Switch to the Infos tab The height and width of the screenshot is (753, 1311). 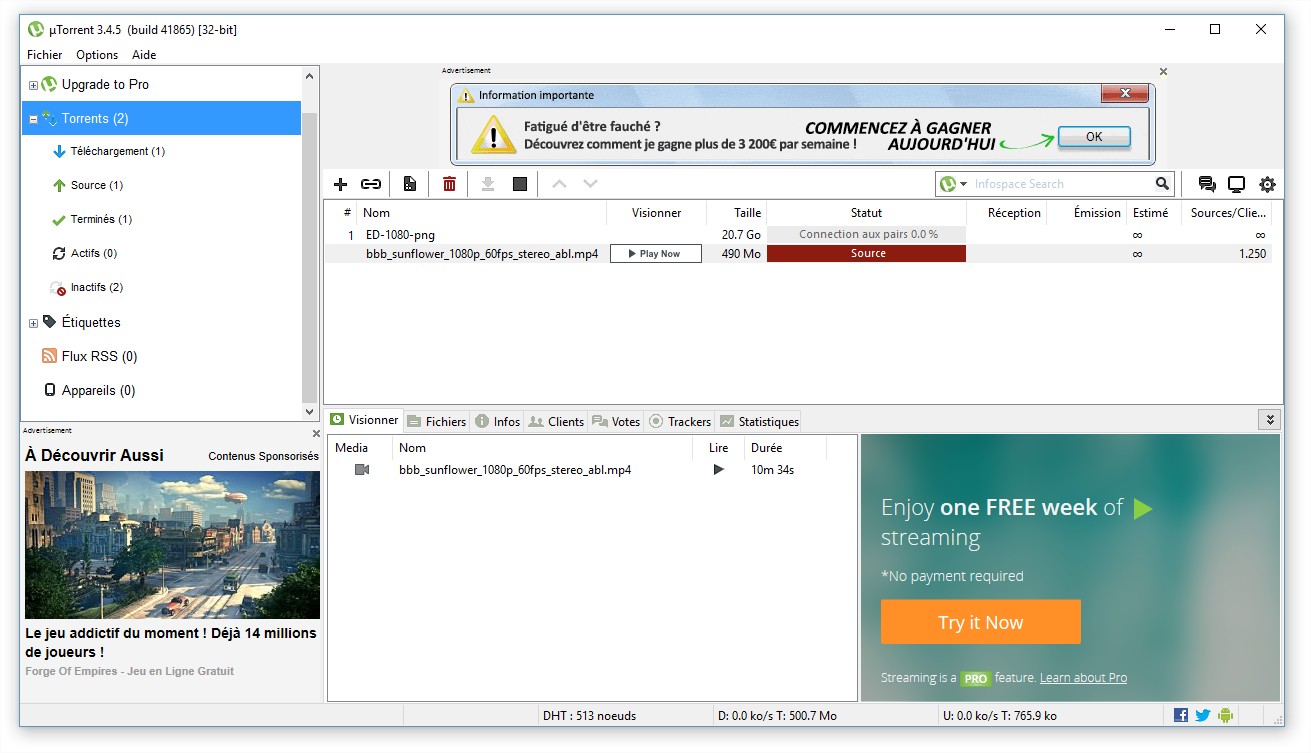tap(498, 421)
